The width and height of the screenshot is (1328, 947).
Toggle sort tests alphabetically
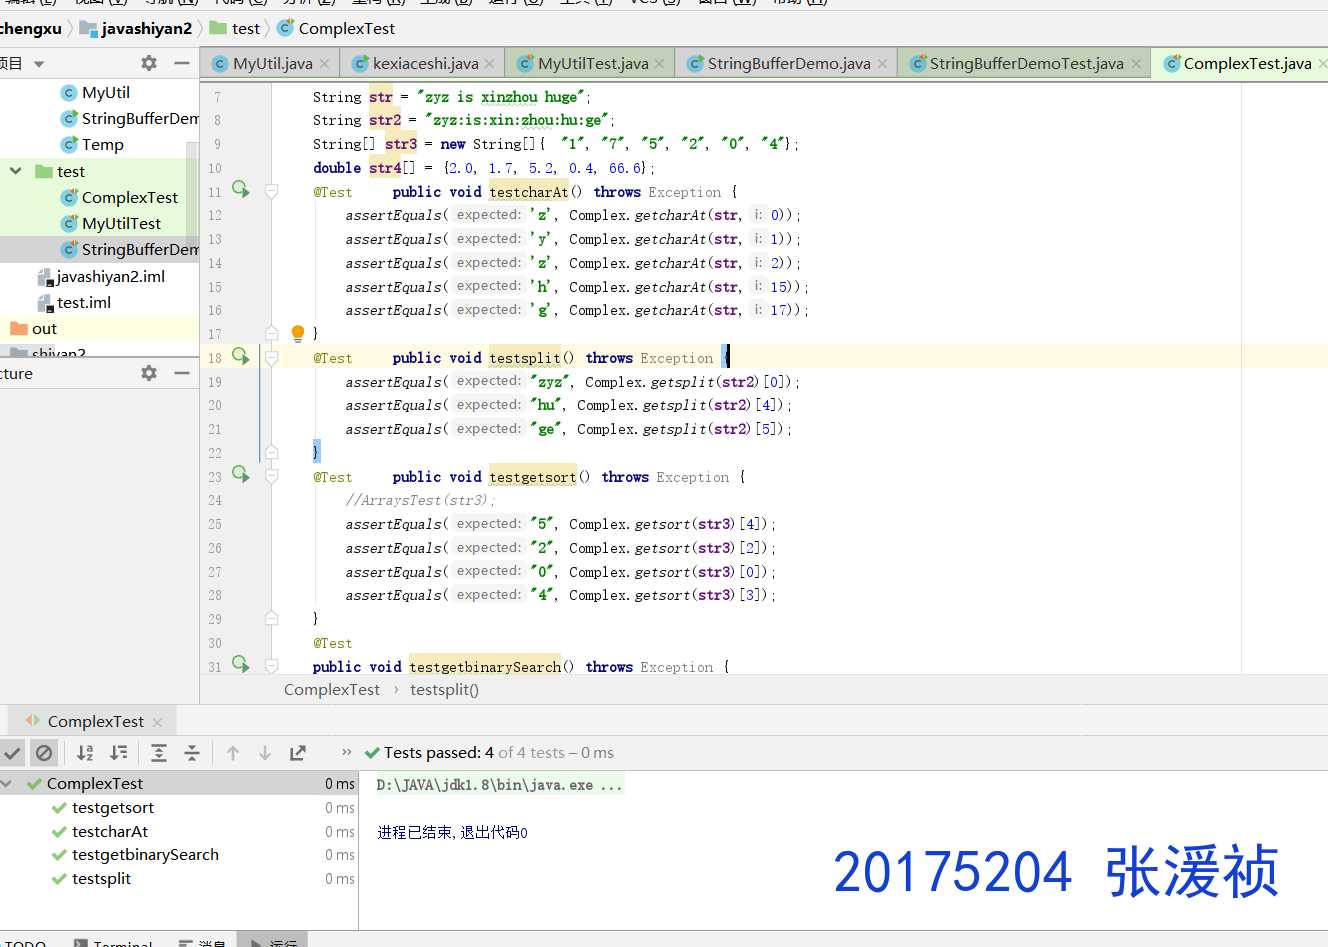(x=85, y=753)
